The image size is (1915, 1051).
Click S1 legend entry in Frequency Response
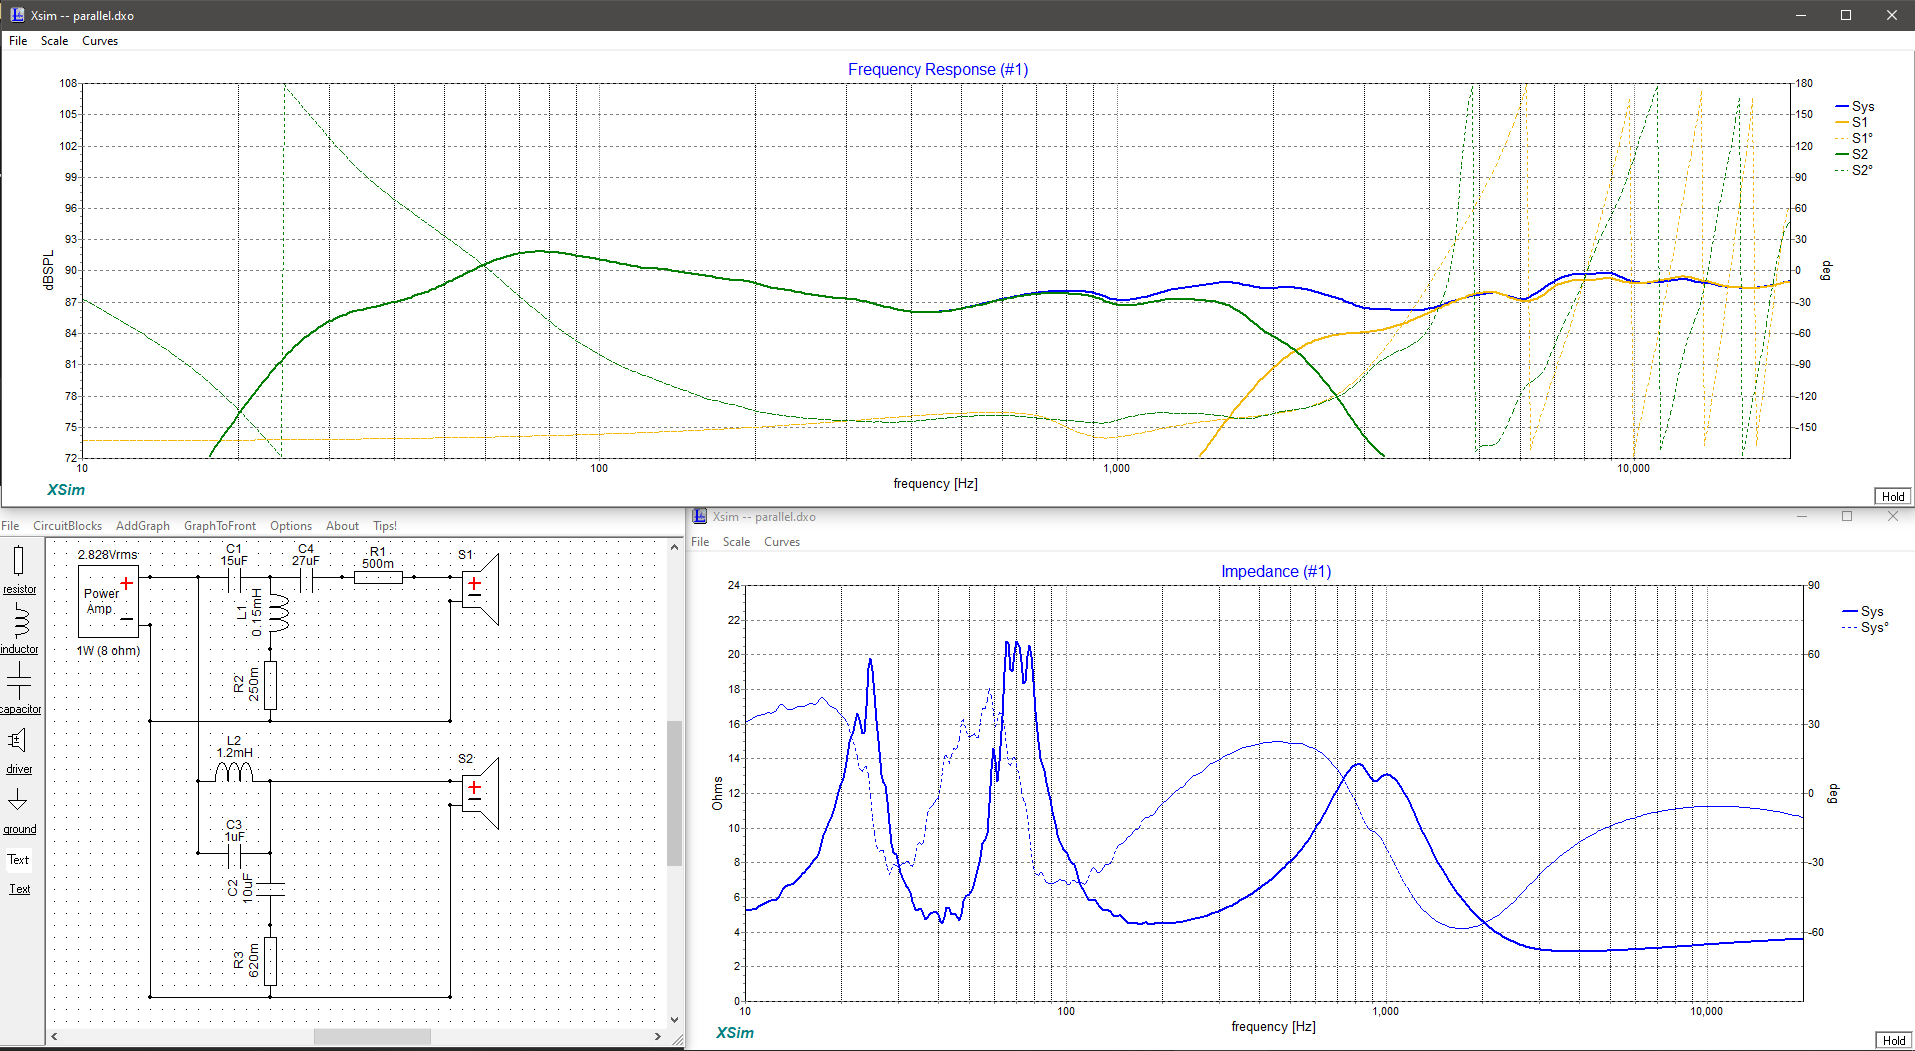click(1852, 122)
